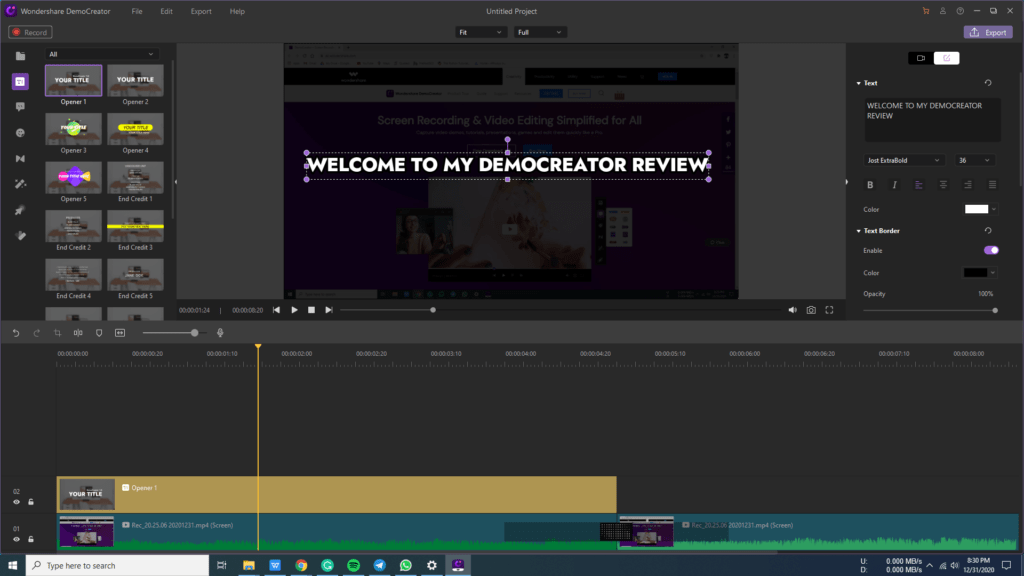
Task: Open the Export menu
Action: (201, 11)
